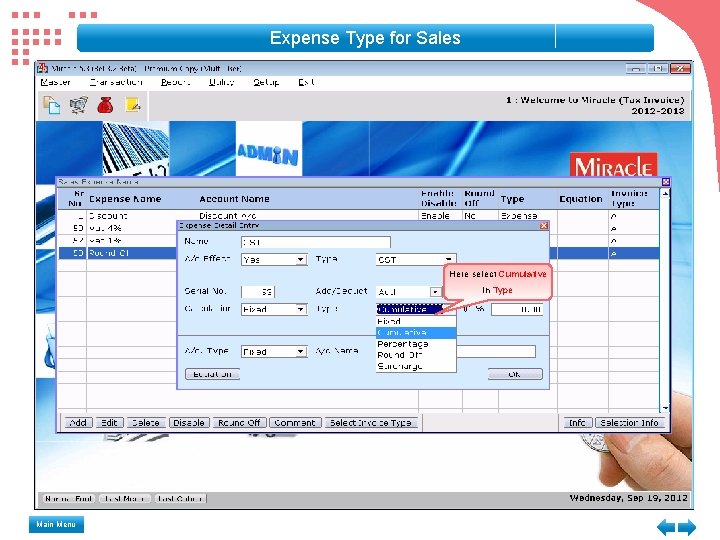Click the Equation column header
The height and width of the screenshot is (540, 720).
click(581, 199)
